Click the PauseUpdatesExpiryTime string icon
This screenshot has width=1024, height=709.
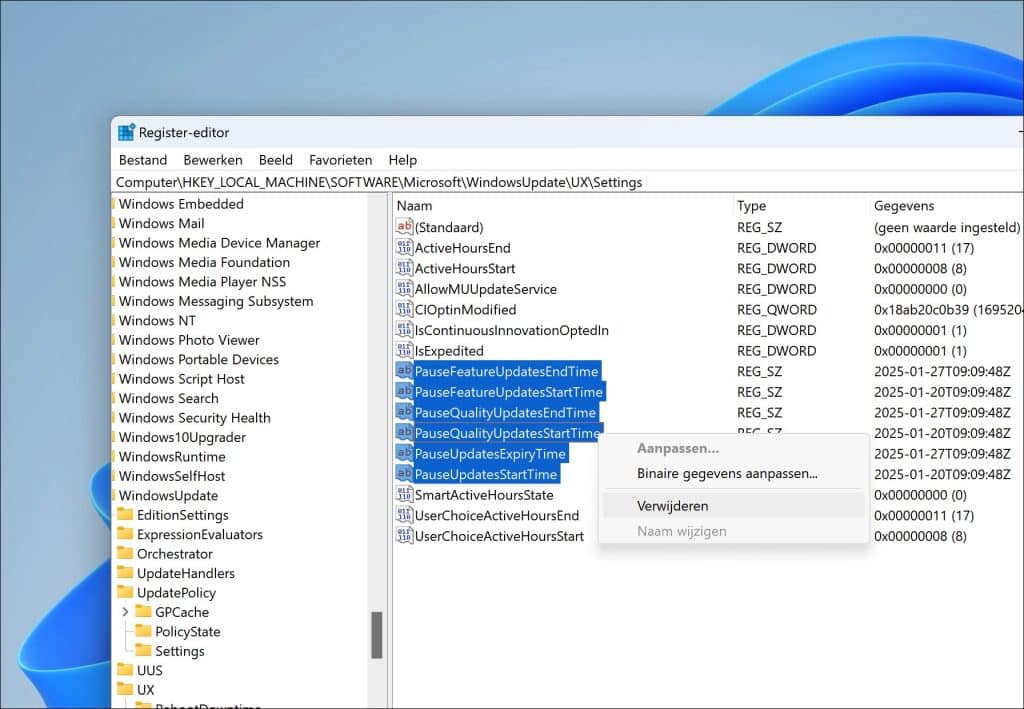tap(404, 454)
